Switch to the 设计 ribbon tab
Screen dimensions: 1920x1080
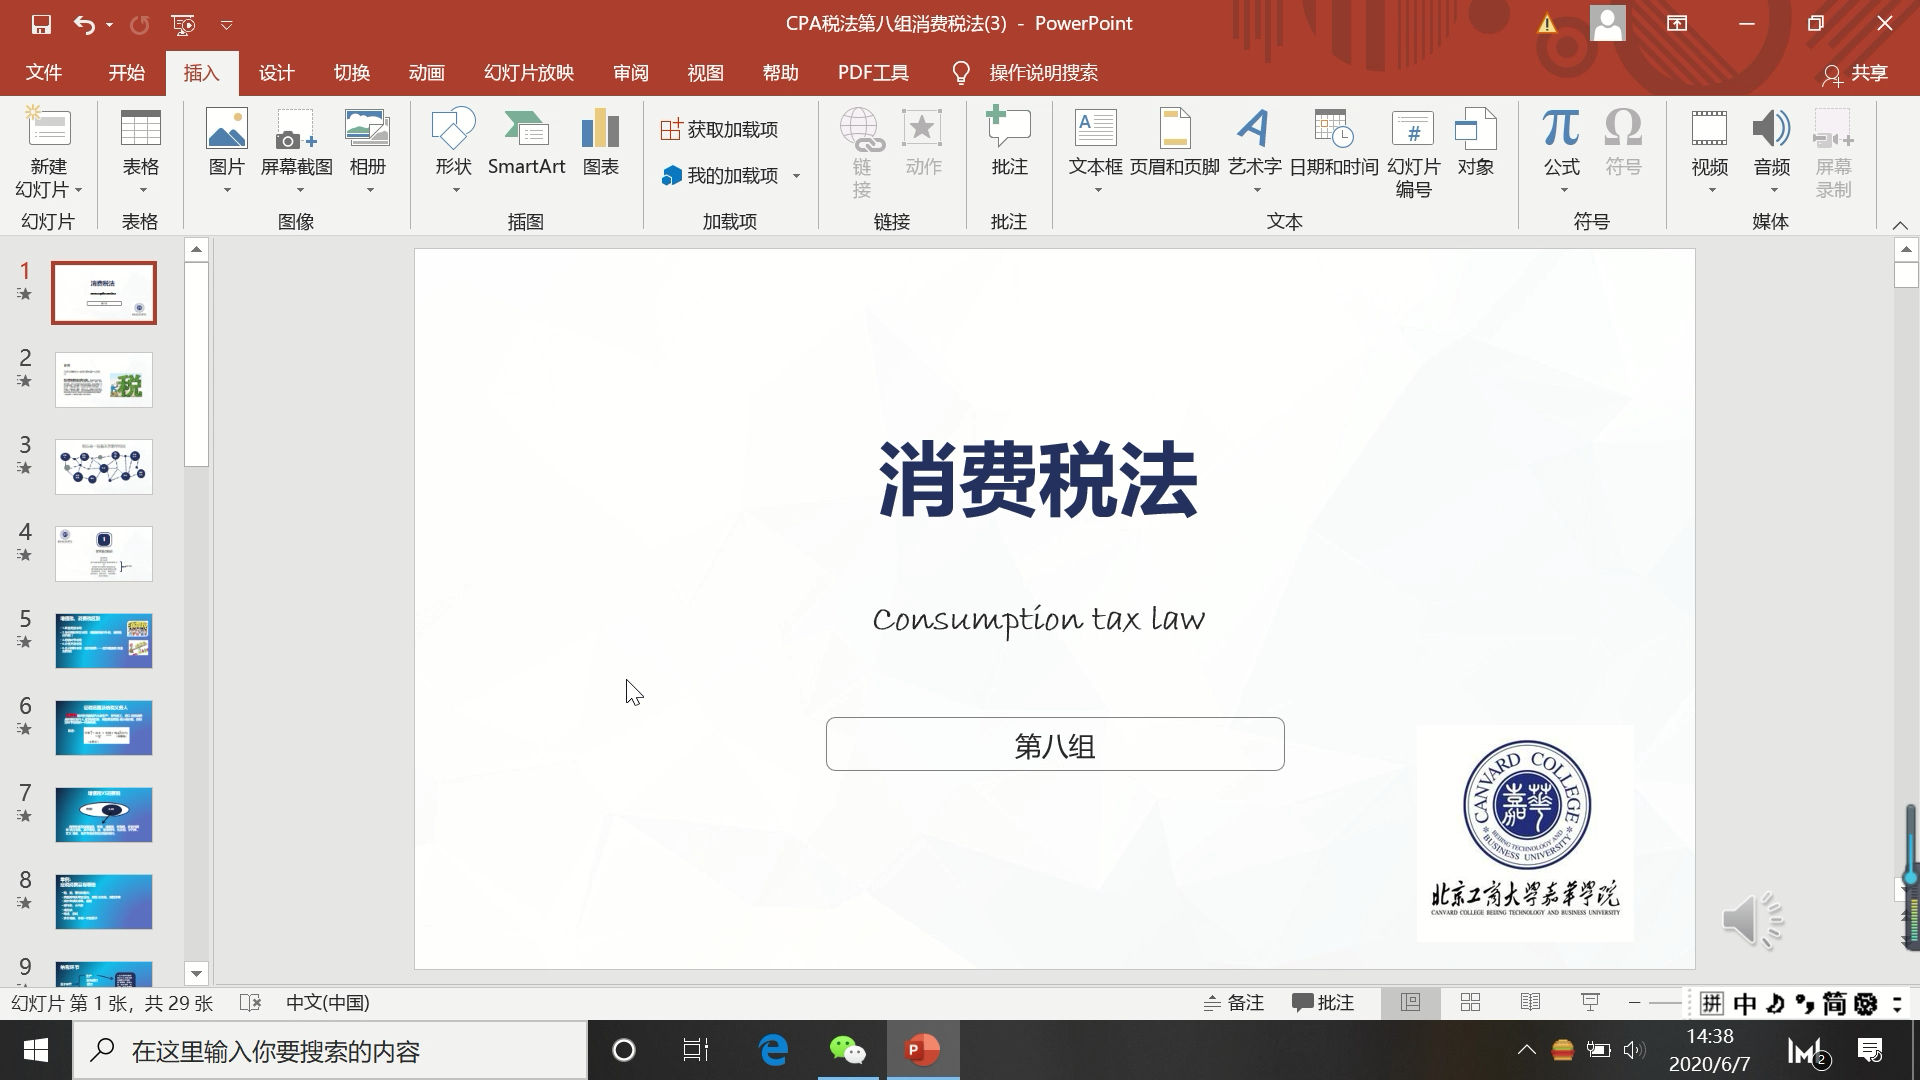click(x=276, y=72)
